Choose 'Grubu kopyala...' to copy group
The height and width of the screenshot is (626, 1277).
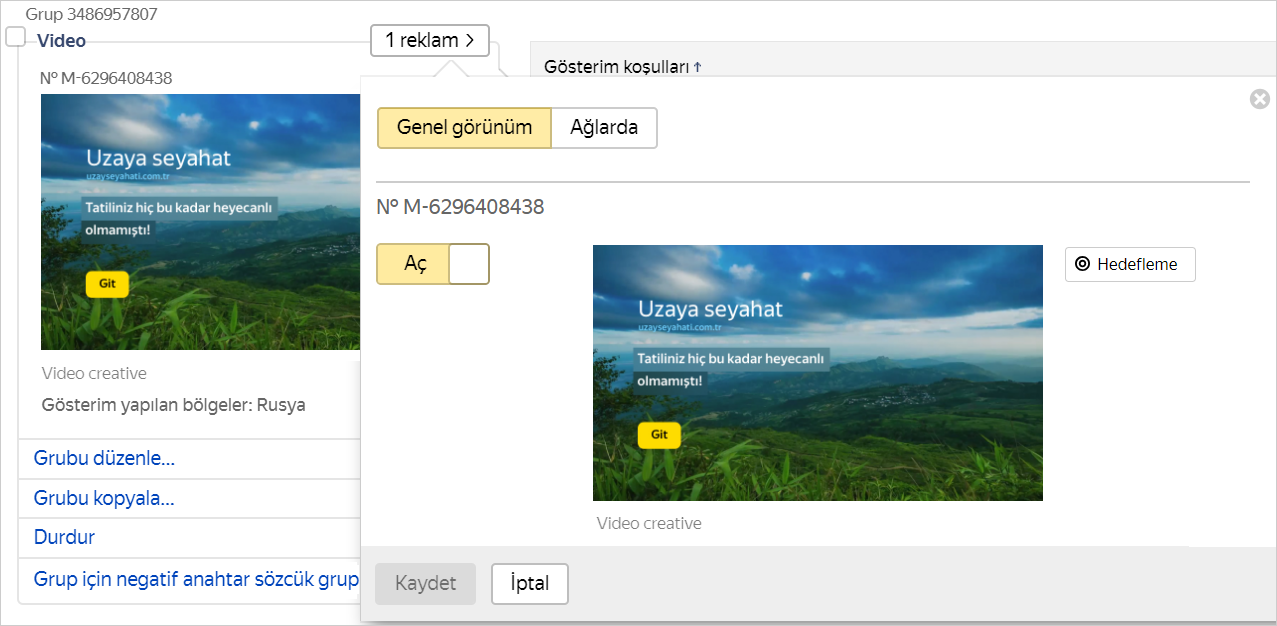(x=104, y=498)
